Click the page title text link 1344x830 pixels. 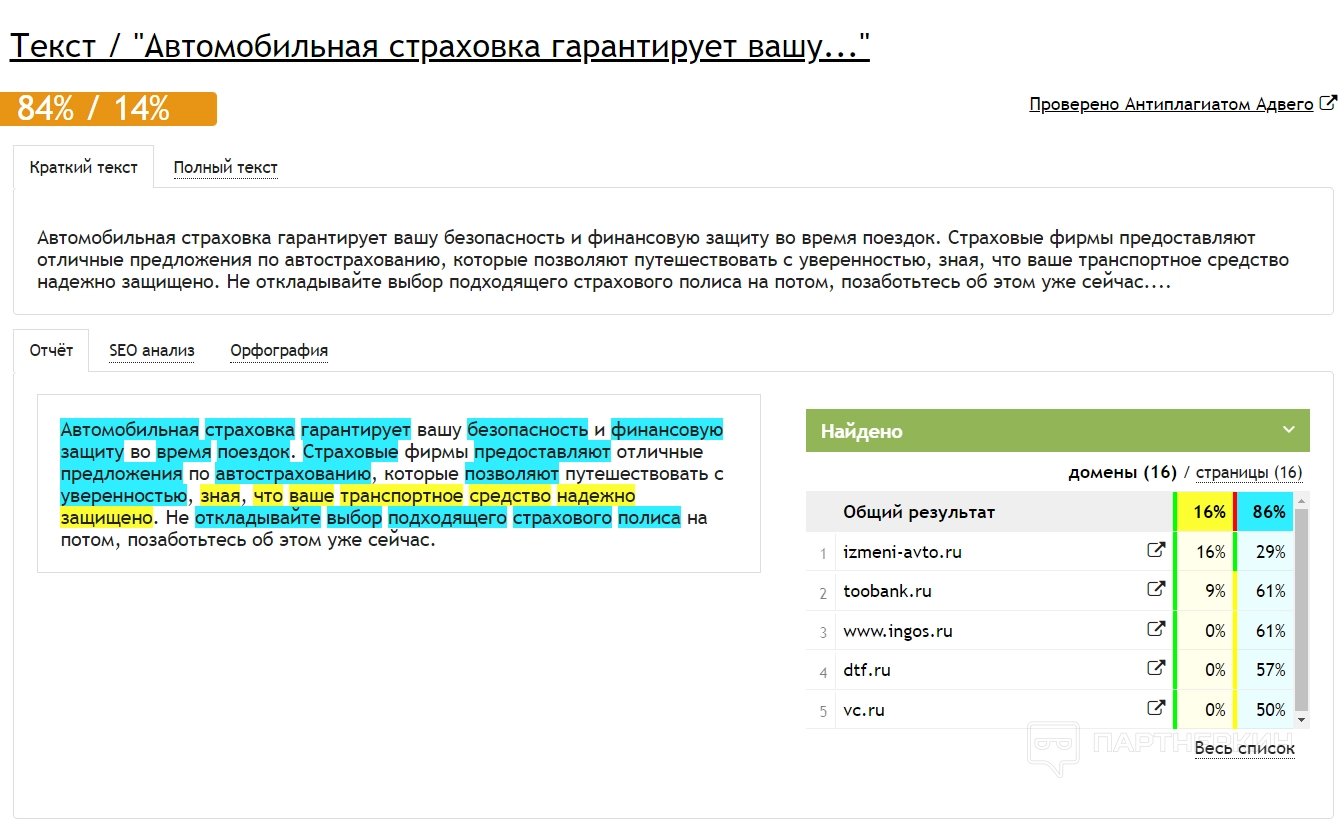(x=440, y=46)
